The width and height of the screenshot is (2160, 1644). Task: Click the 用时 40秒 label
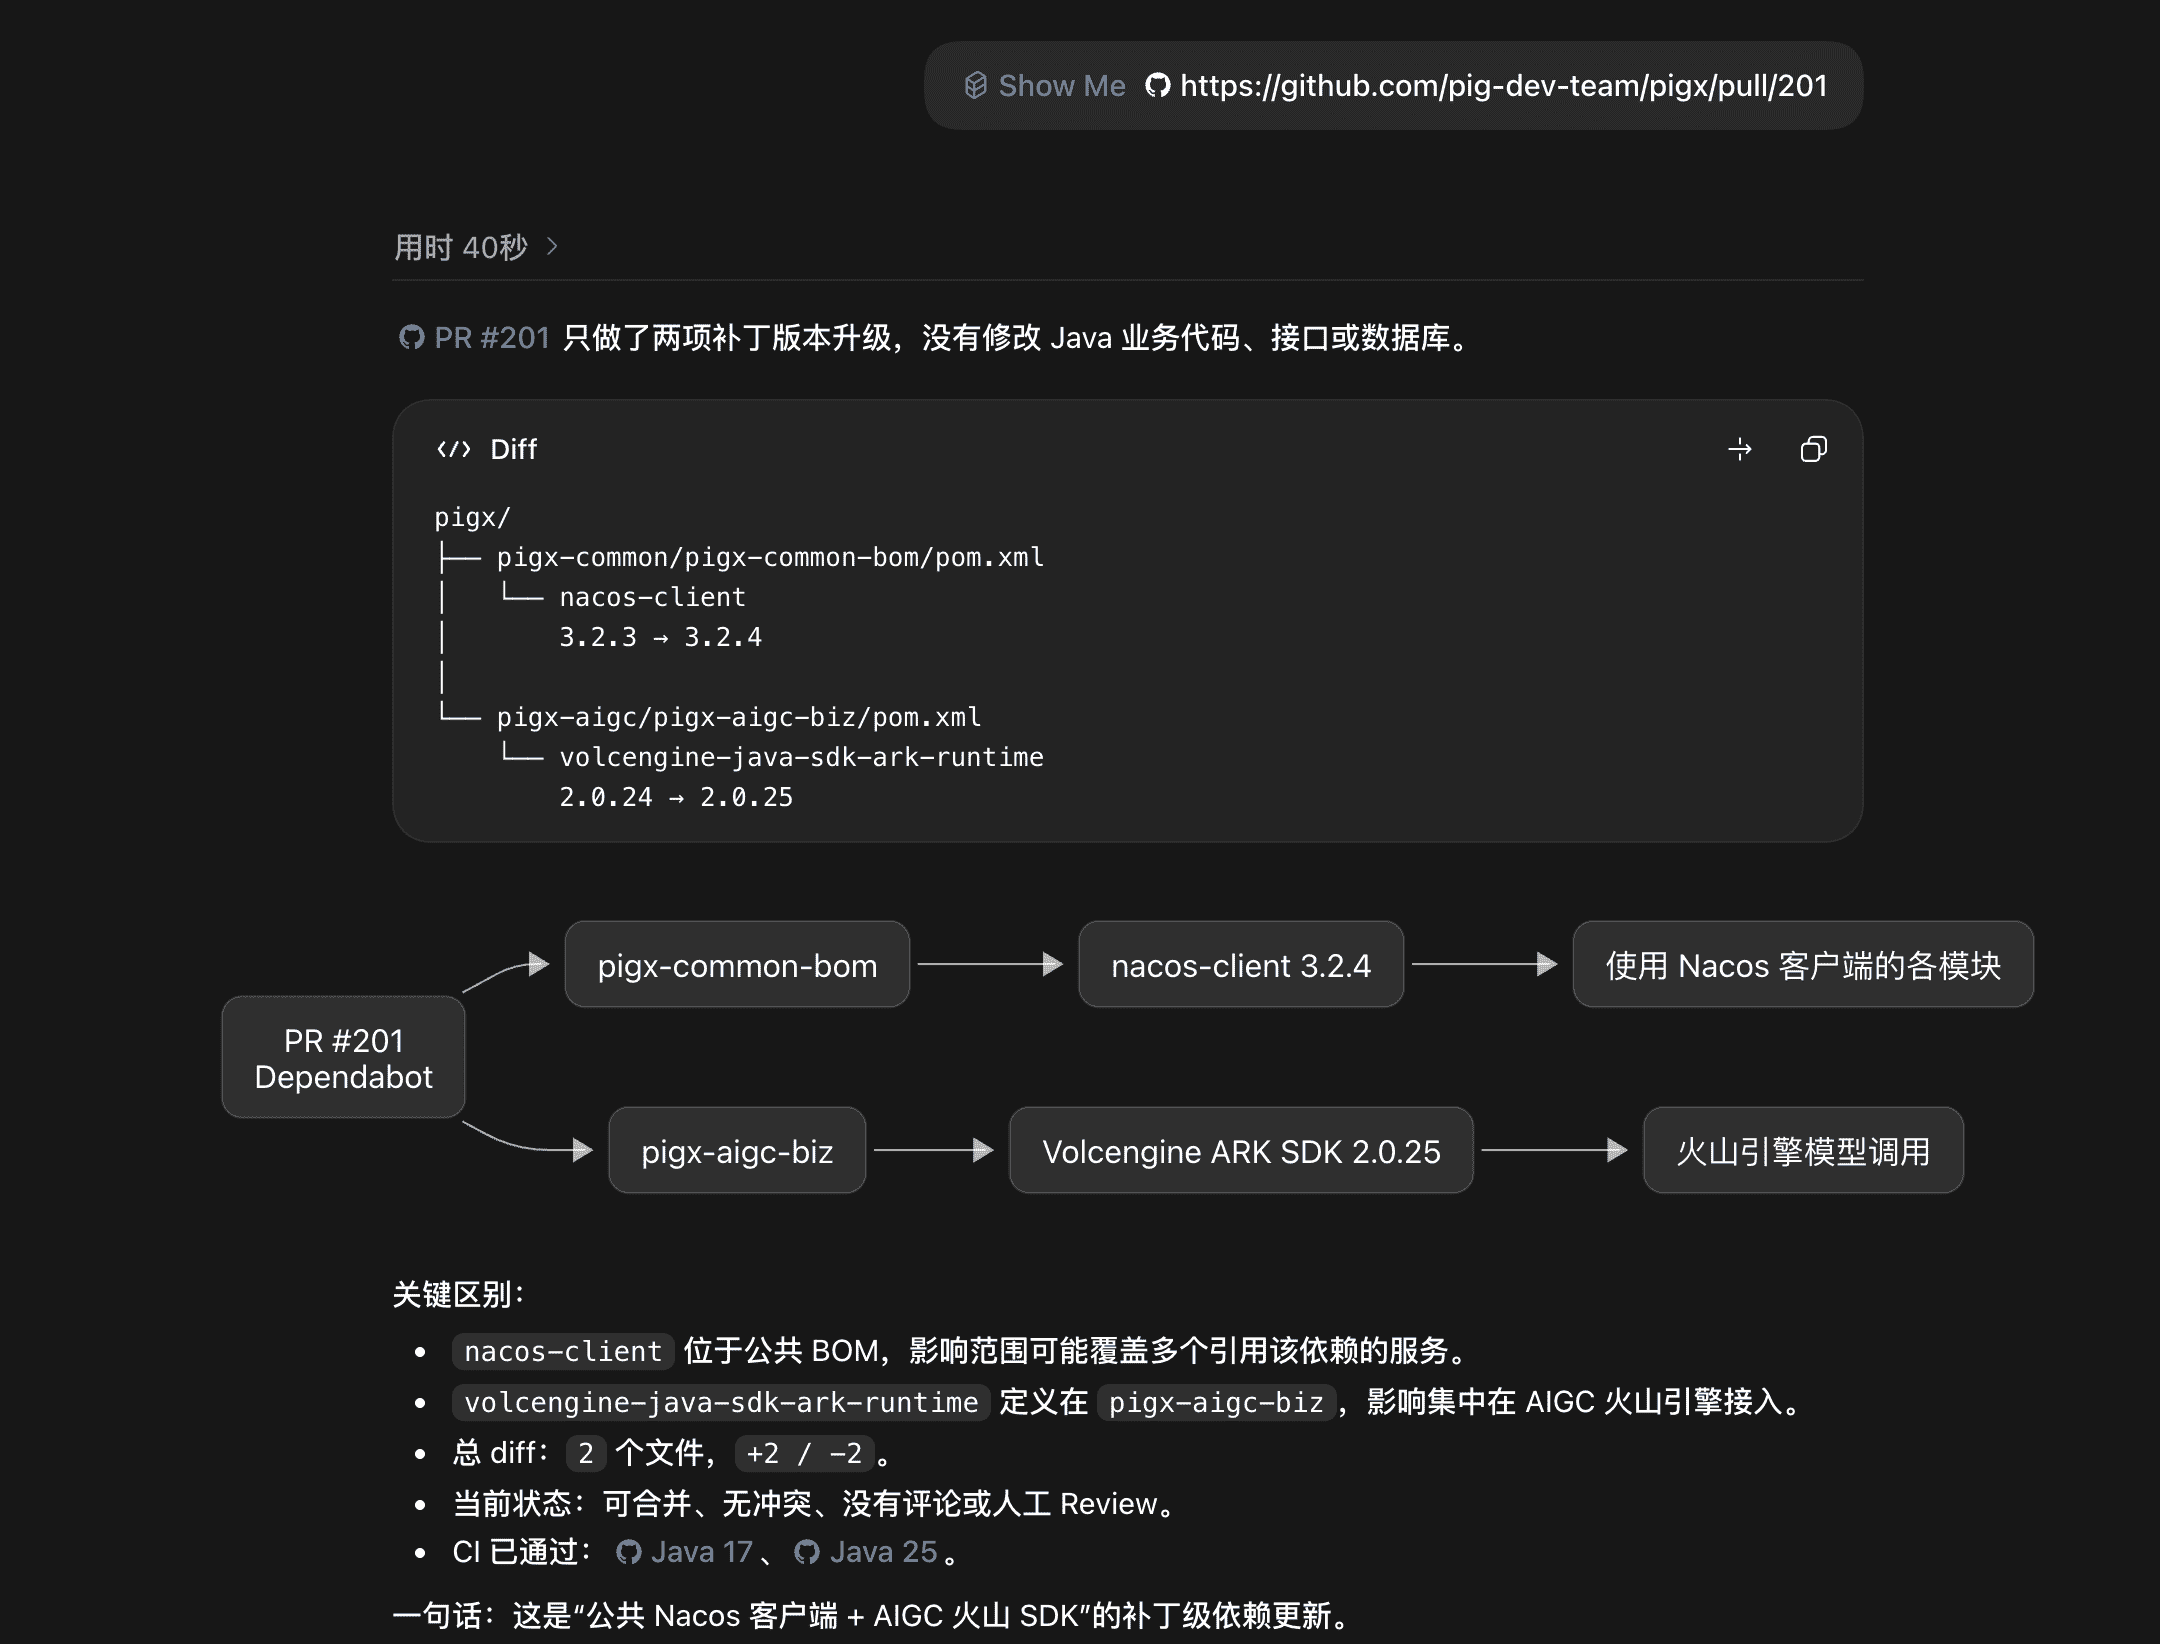461,247
